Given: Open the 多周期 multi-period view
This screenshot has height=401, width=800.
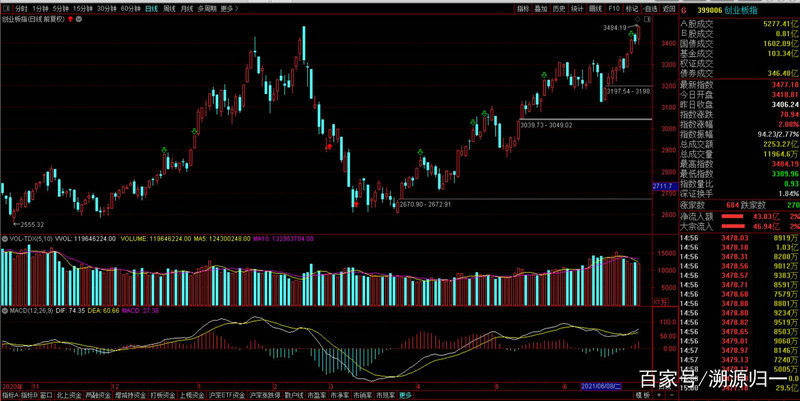Looking at the screenshot, I should (x=207, y=7).
